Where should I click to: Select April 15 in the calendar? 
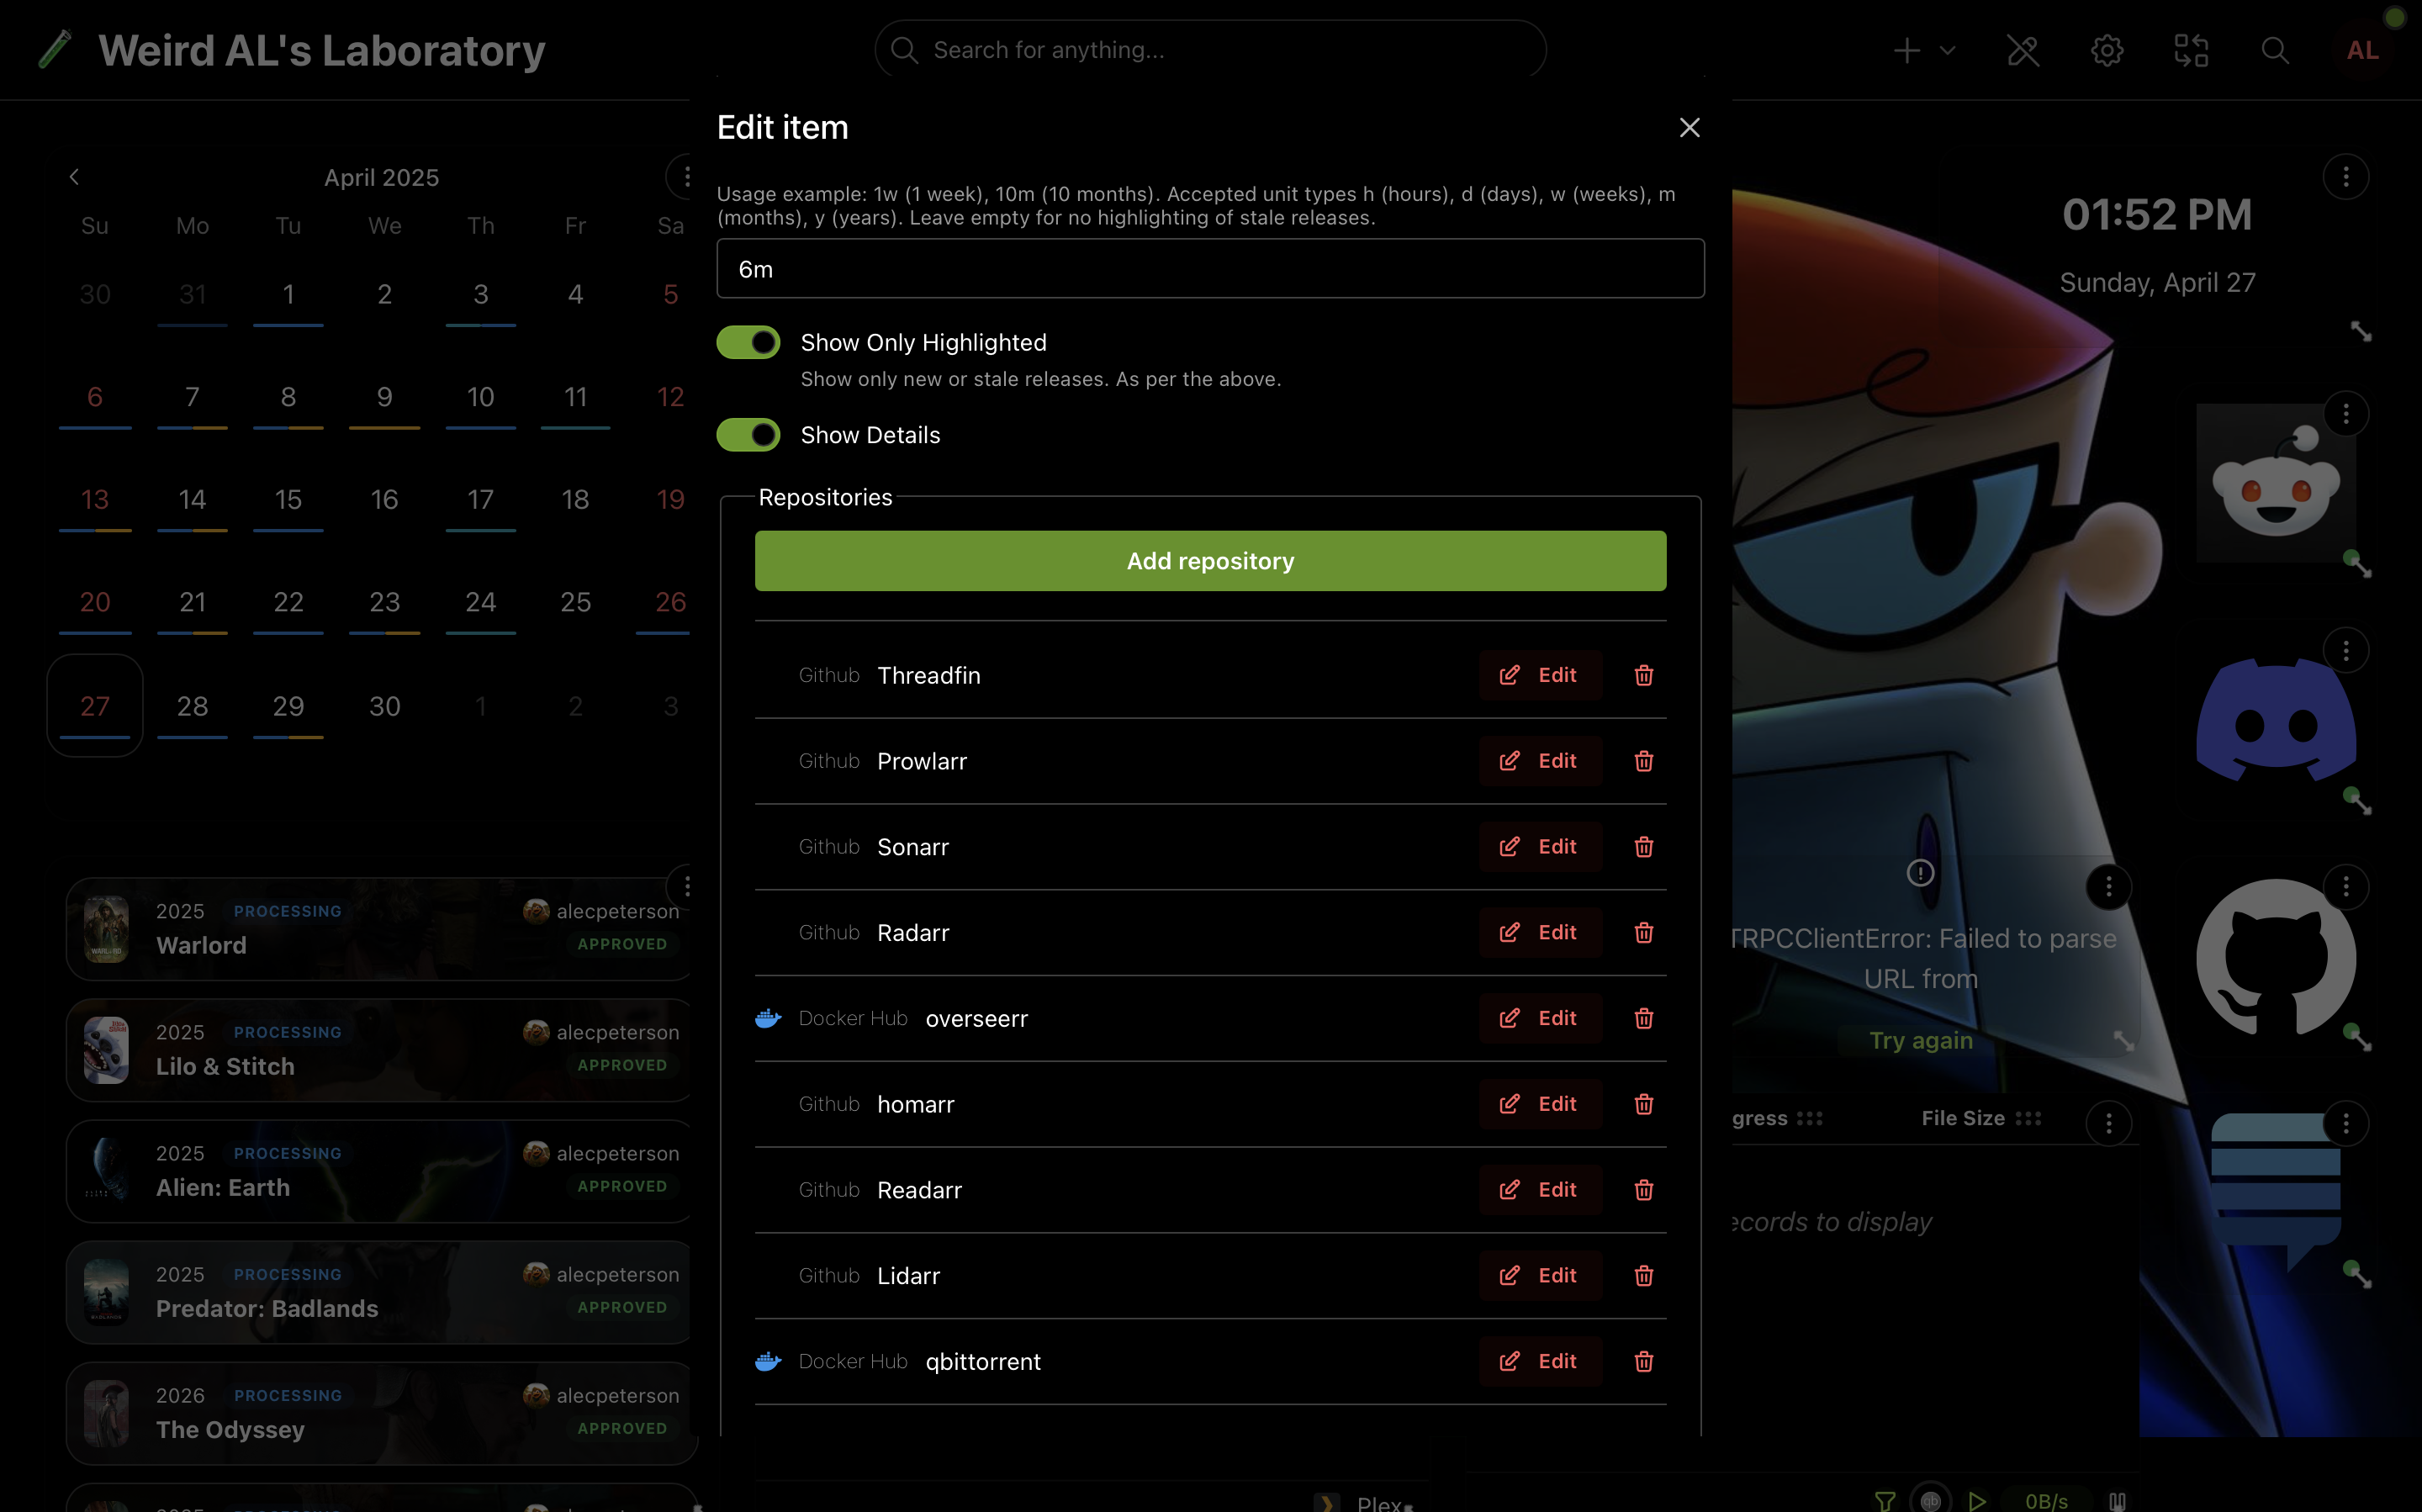tap(288, 500)
